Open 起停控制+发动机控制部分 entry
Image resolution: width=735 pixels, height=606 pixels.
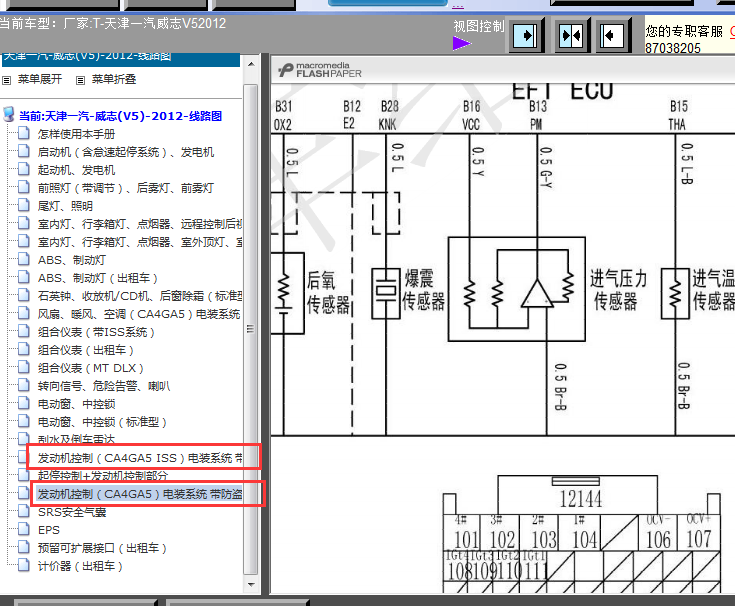[x=103, y=476]
